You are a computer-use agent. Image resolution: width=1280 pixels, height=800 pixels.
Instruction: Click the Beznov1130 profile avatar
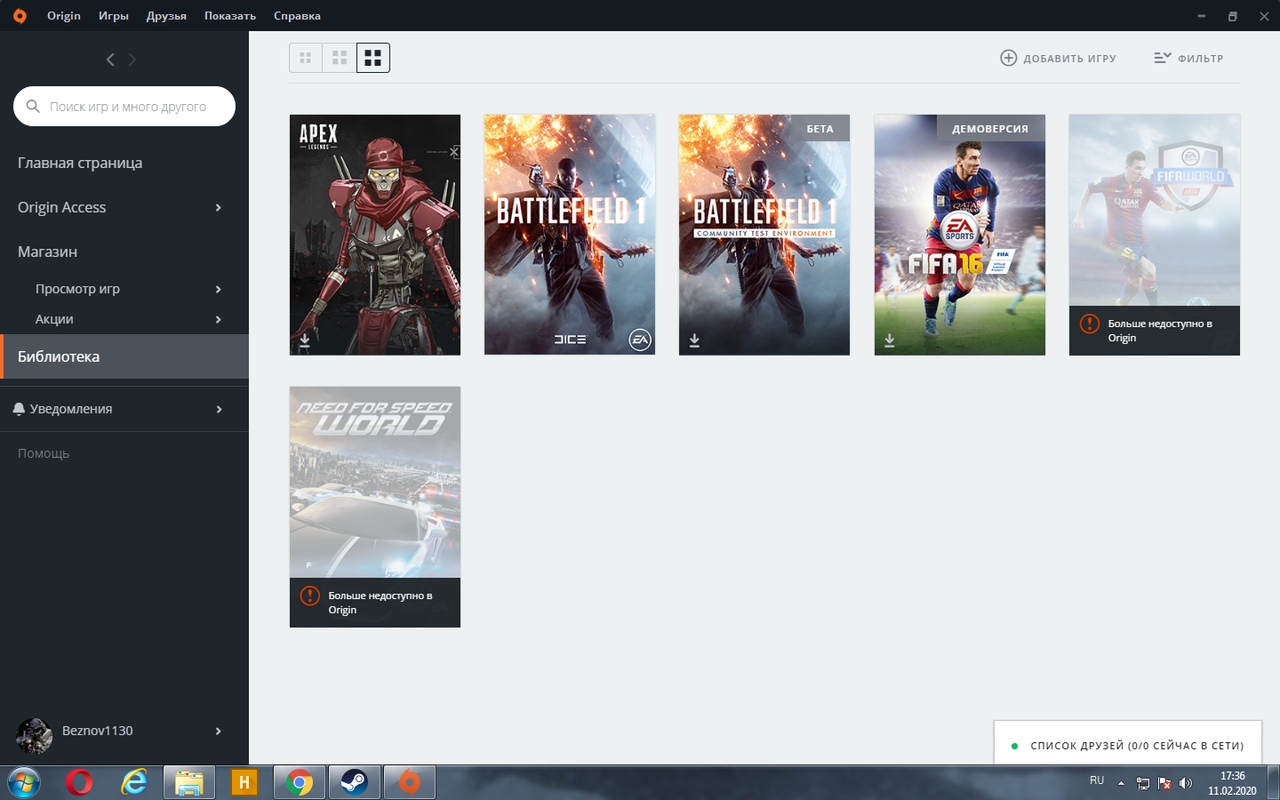35,736
